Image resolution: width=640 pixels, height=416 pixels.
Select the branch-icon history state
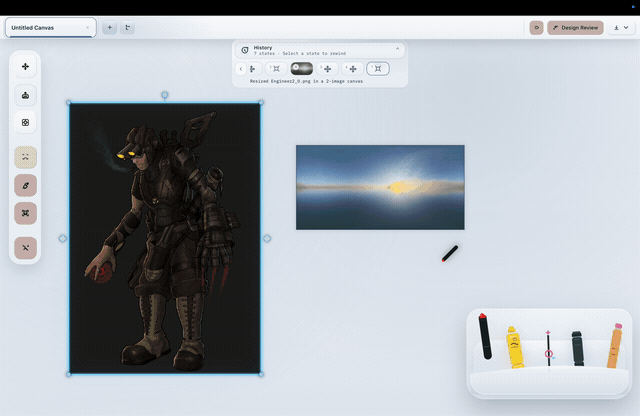(253, 69)
